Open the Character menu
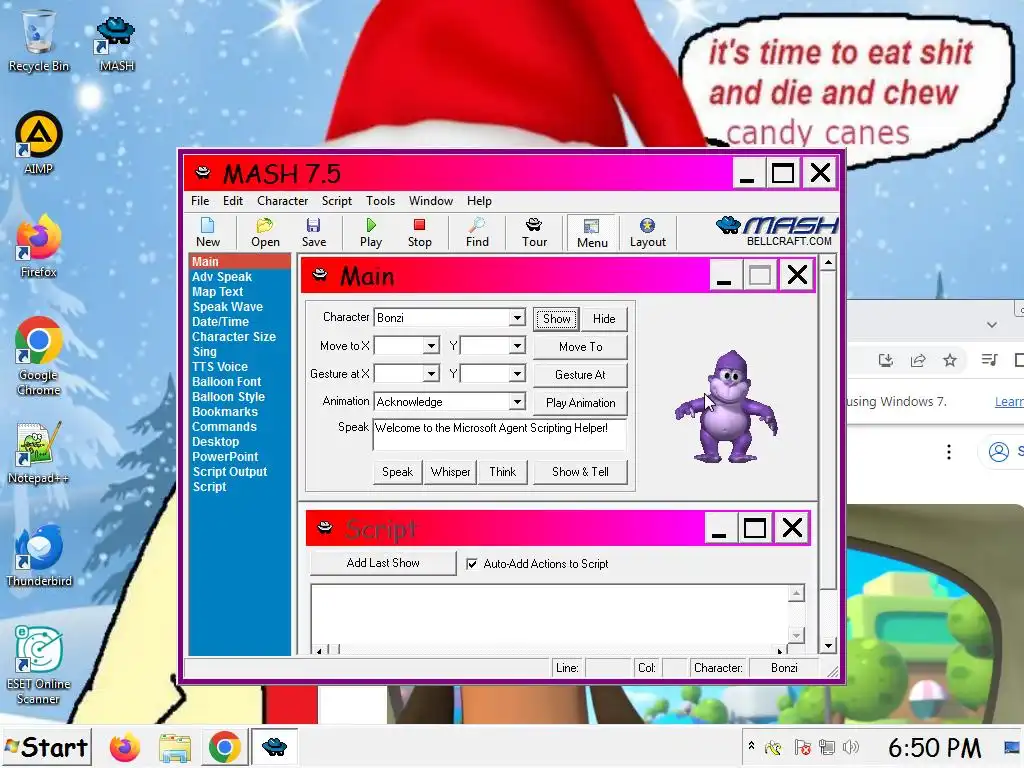 click(x=282, y=201)
